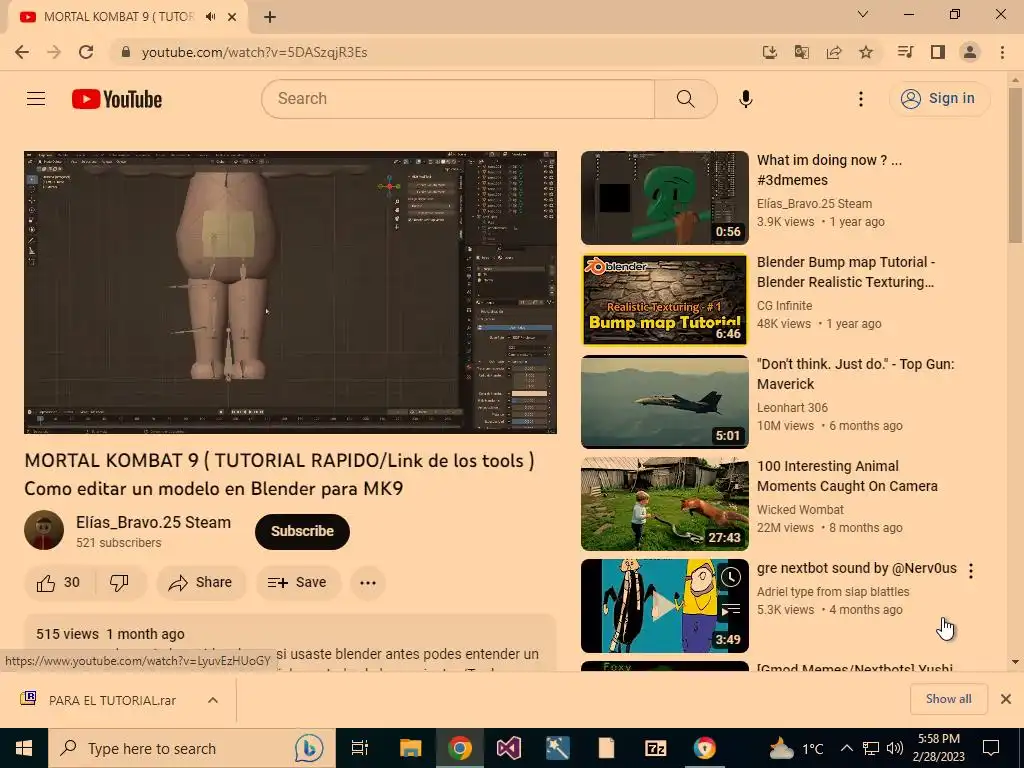Click the CG Infinite channel name

coord(784,306)
